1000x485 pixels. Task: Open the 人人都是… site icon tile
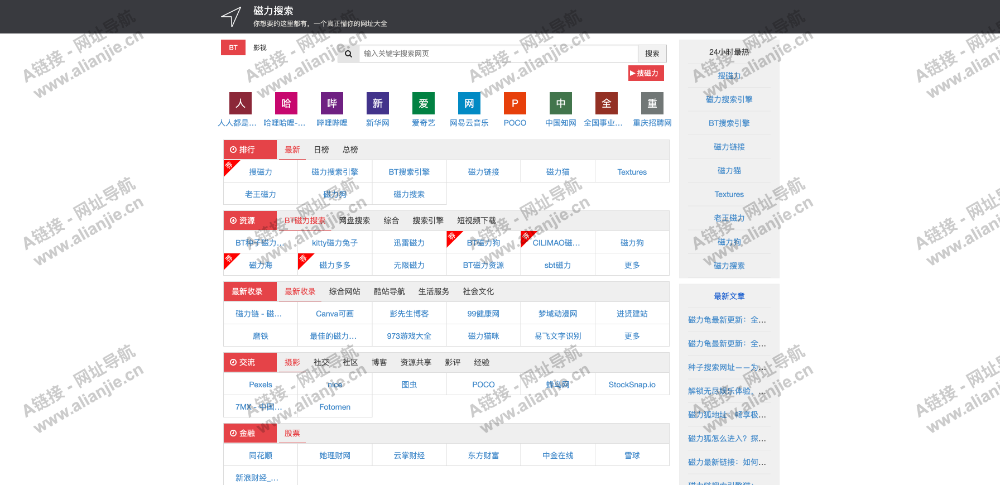pos(240,103)
